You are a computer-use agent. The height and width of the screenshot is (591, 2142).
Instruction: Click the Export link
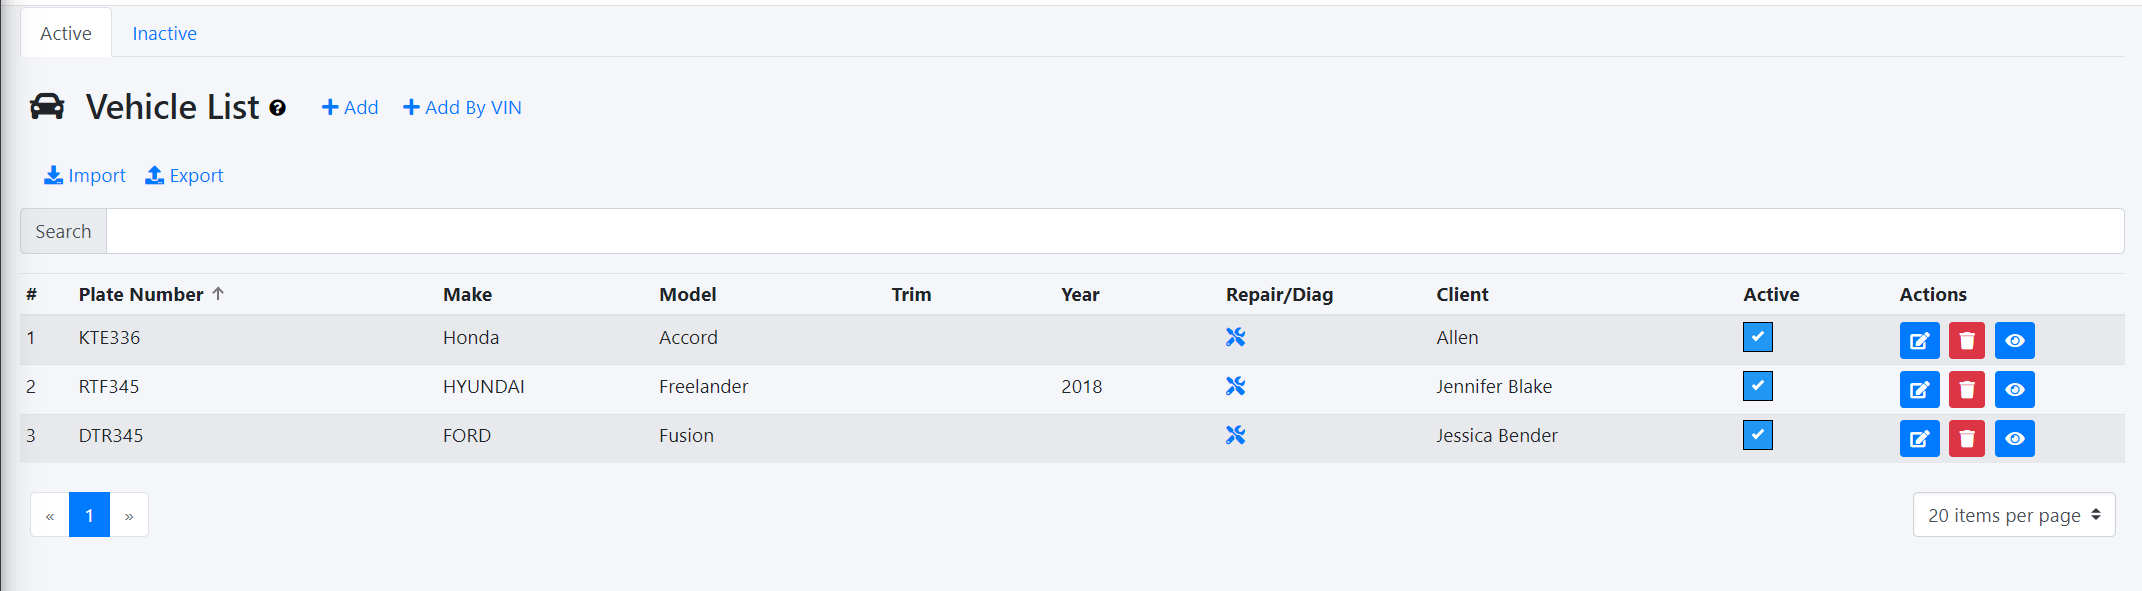(x=185, y=176)
